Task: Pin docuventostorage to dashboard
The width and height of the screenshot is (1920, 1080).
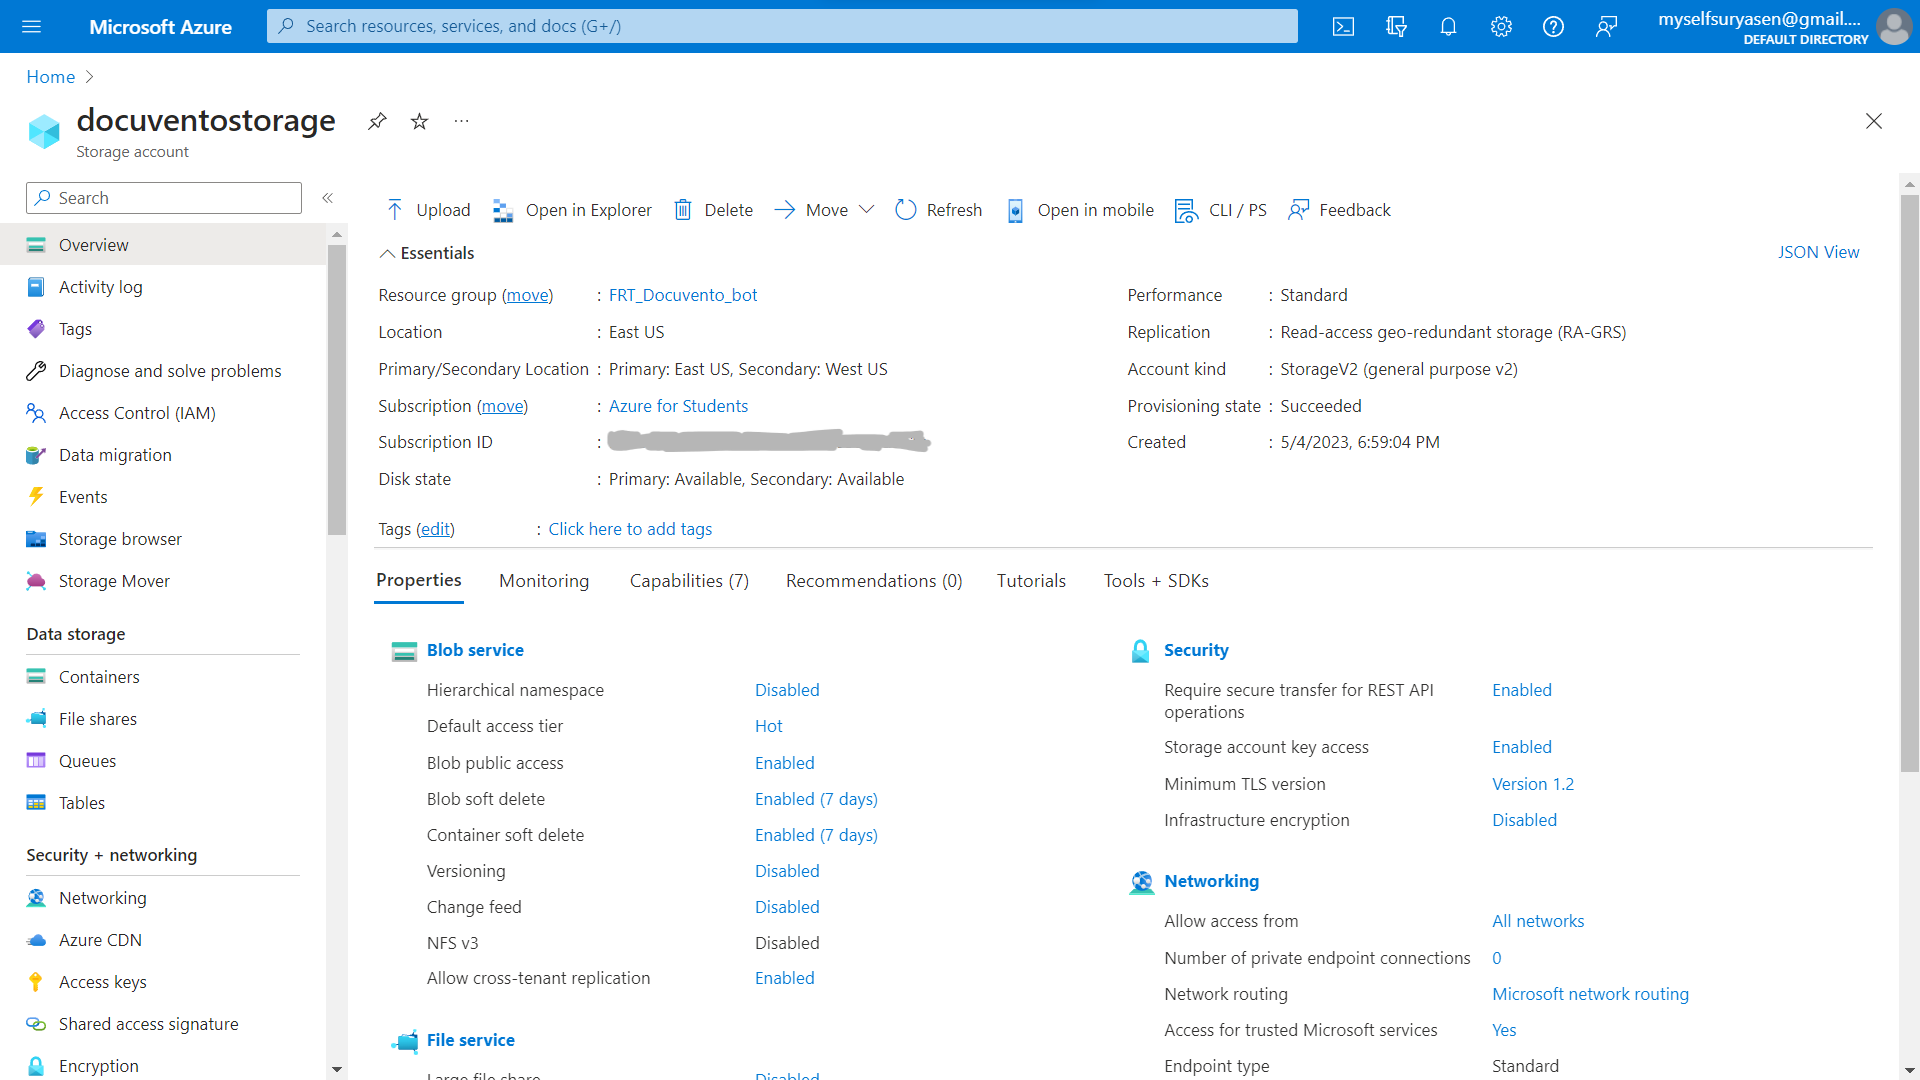Action: [377, 121]
